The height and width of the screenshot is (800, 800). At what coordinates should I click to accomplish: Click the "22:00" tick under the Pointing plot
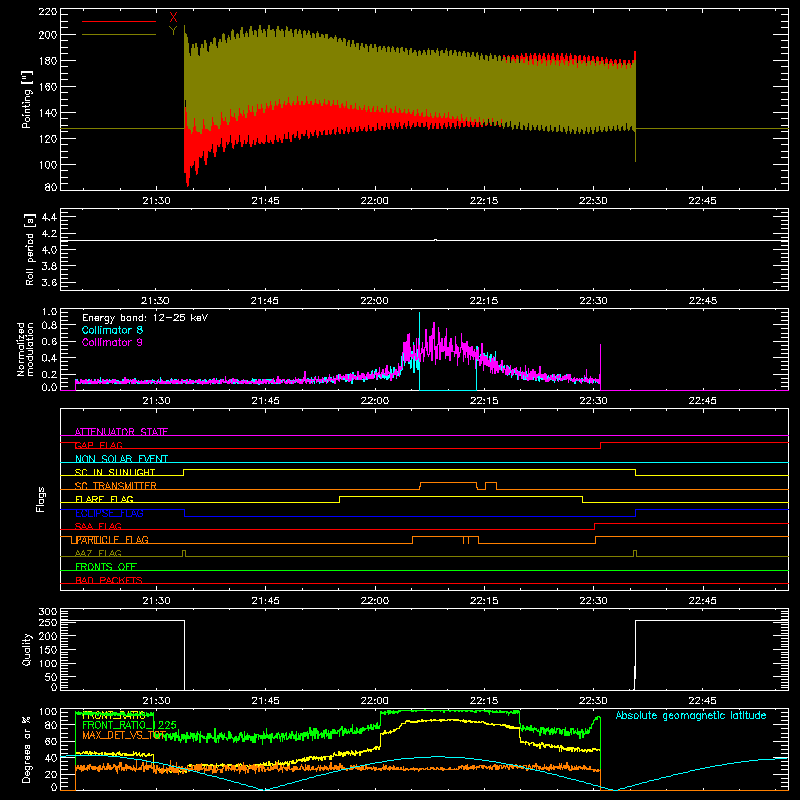pos(374,201)
